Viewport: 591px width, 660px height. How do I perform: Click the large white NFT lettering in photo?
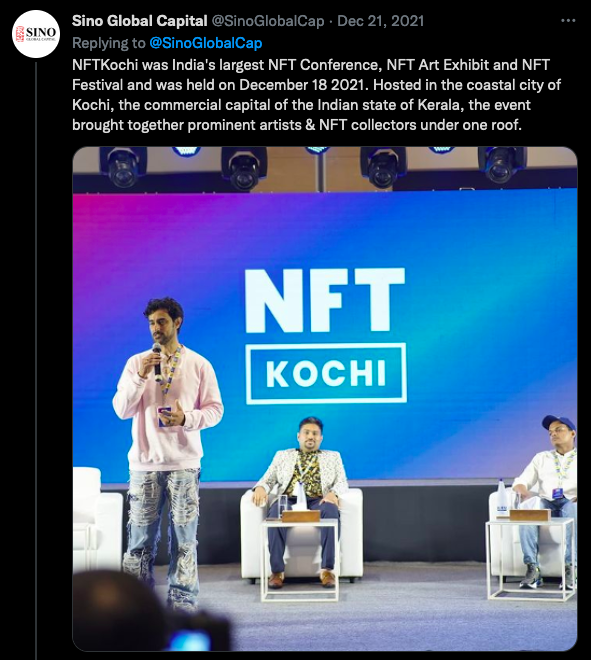tap(325, 300)
